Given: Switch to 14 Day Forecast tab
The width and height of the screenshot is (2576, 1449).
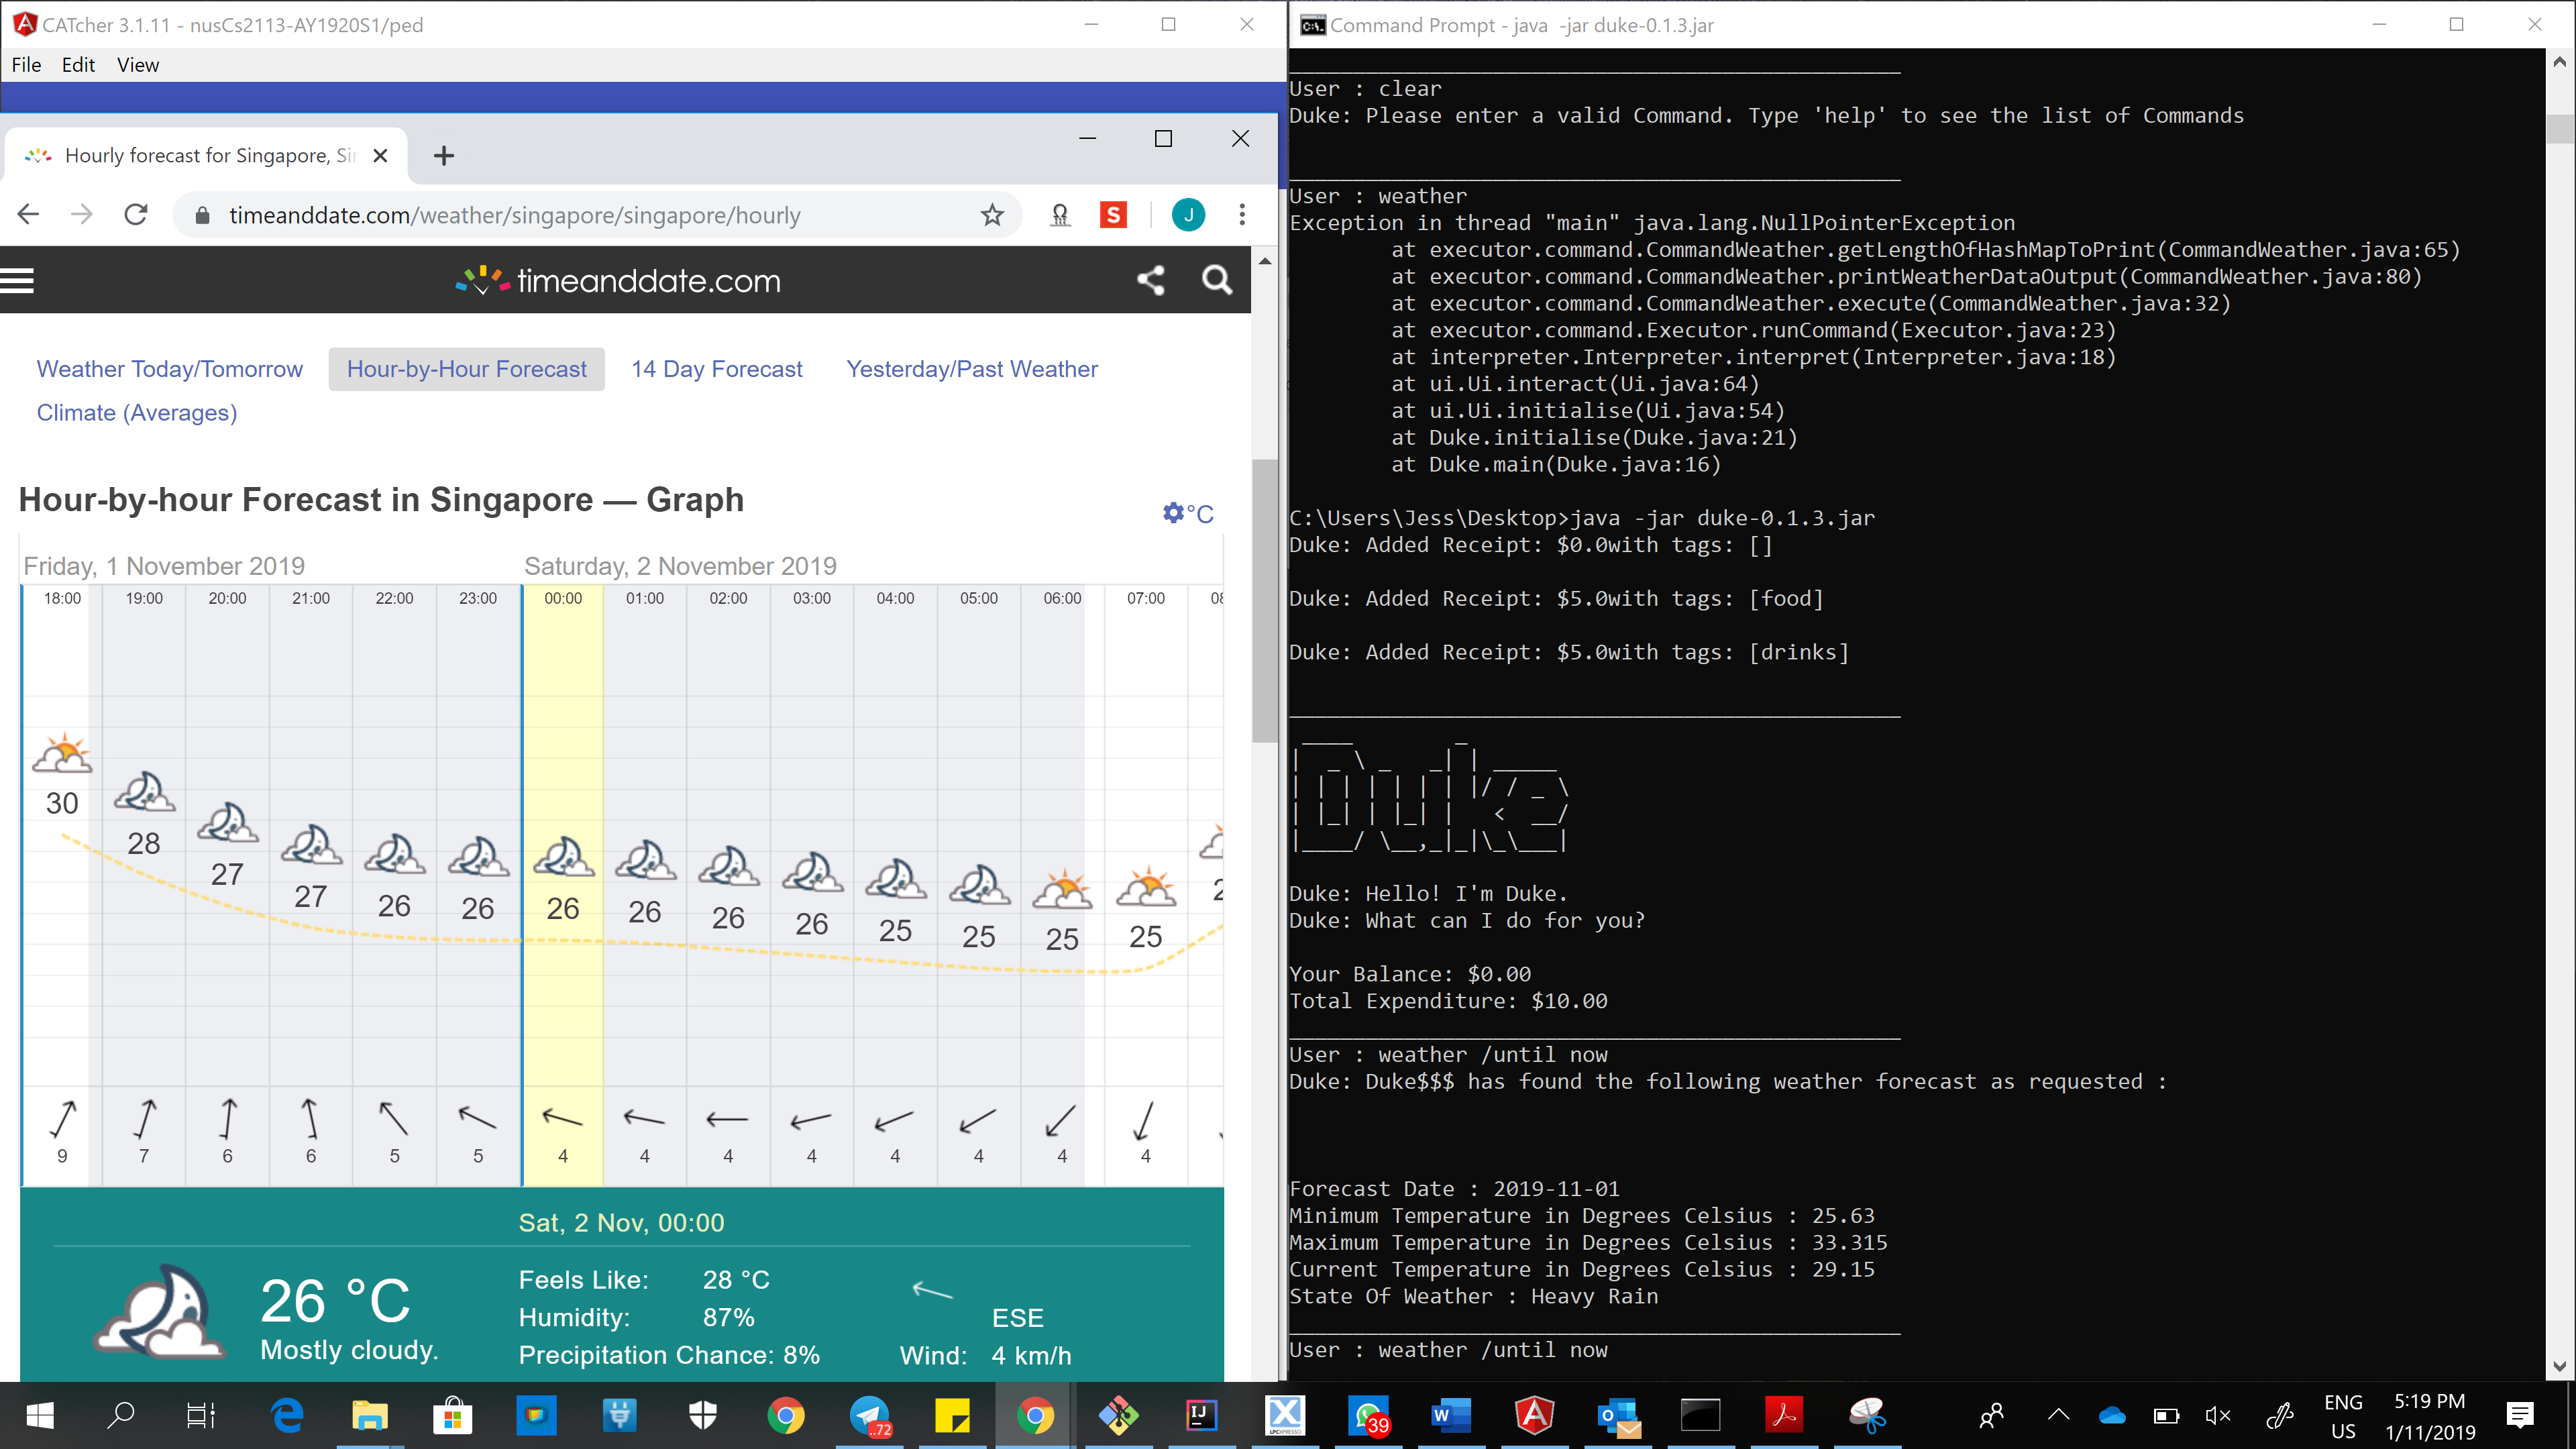Looking at the screenshot, I should click(x=716, y=369).
